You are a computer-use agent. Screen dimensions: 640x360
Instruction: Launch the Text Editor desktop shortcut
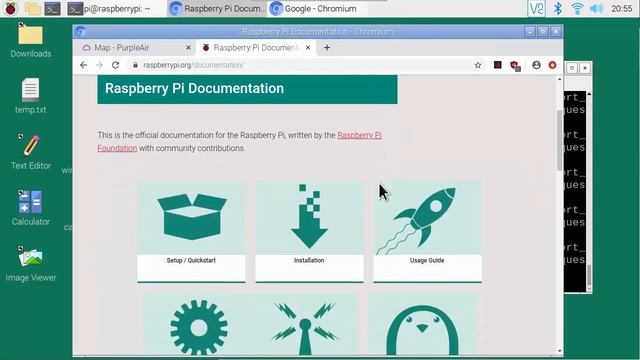[31, 151]
